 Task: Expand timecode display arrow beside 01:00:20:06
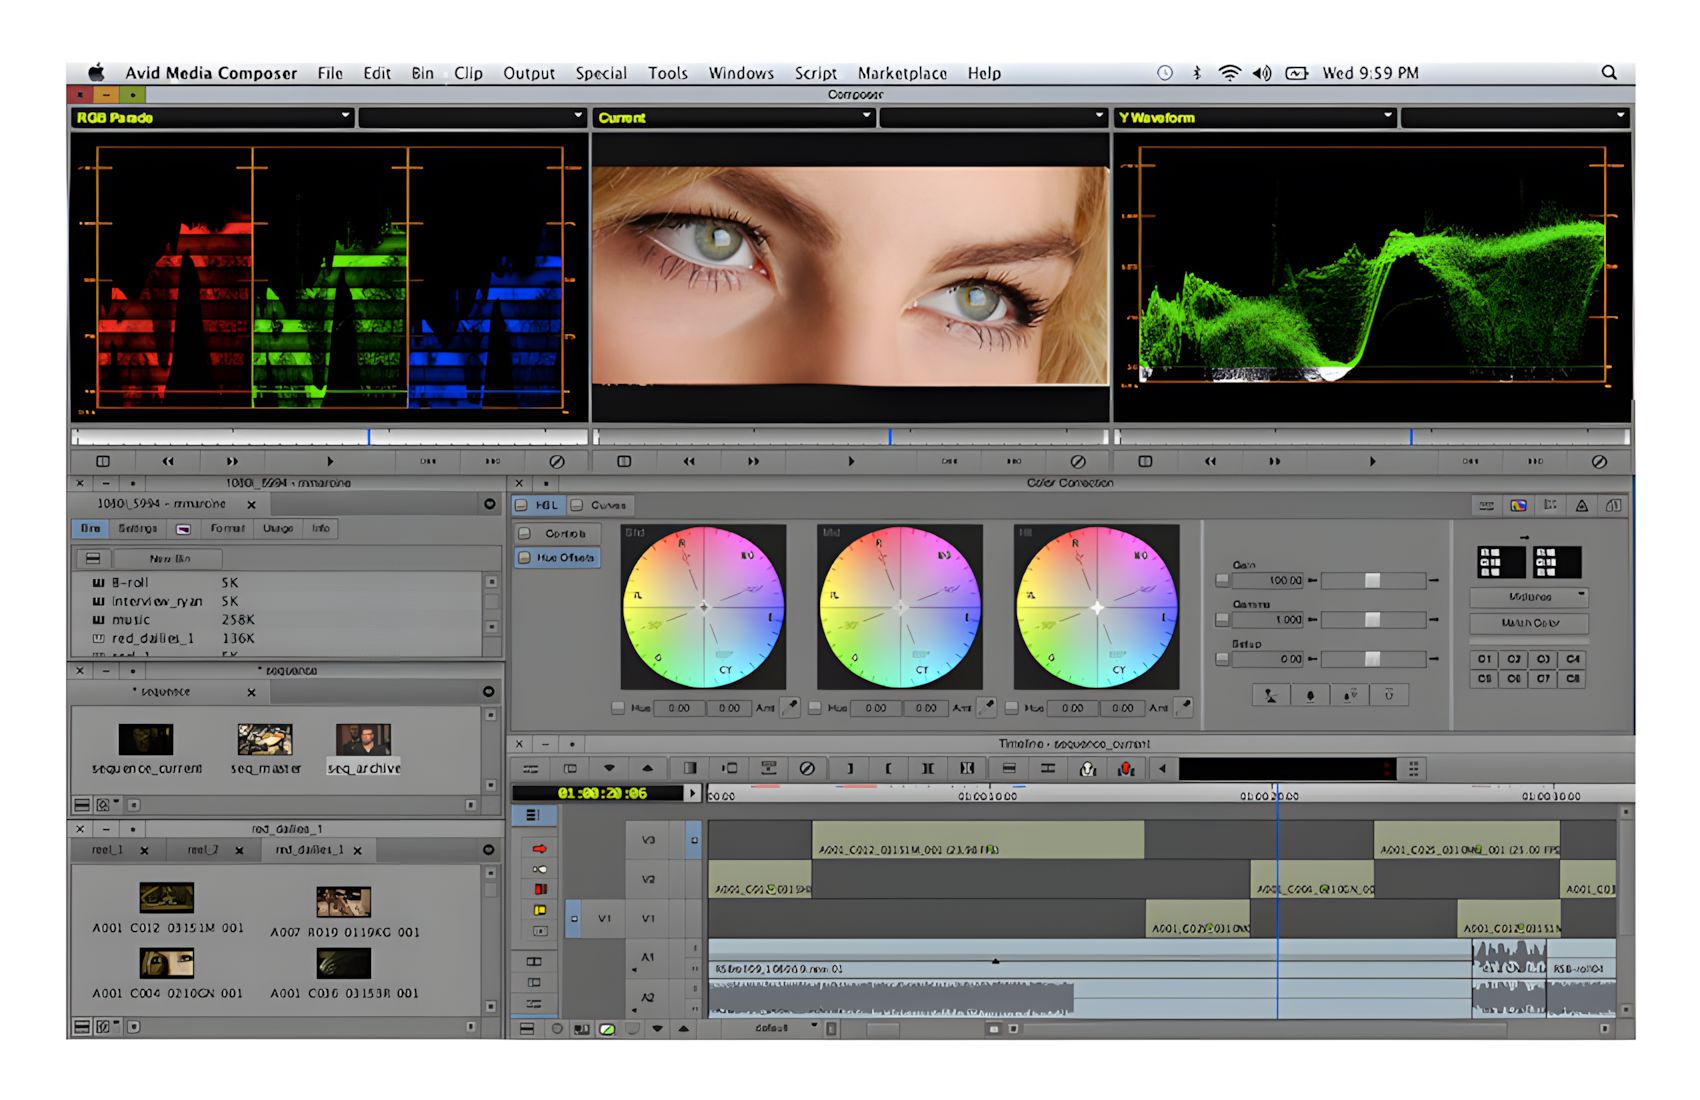tap(691, 793)
